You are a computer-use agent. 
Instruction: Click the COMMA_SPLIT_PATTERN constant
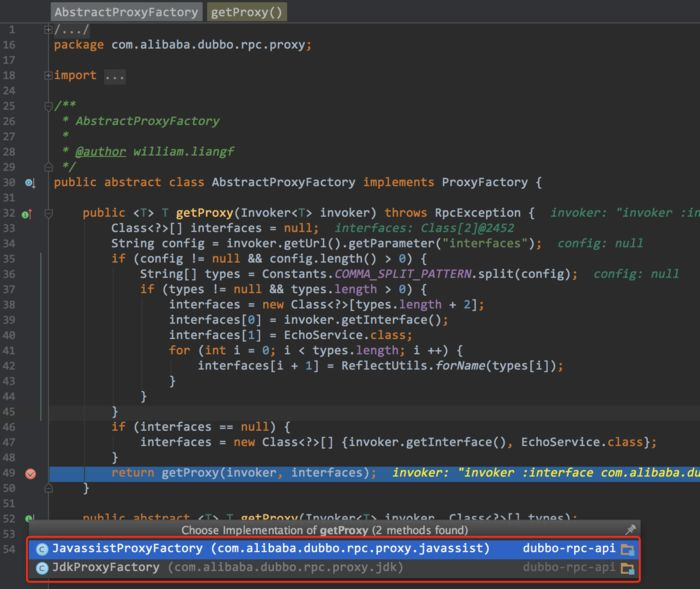tap(403, 274)
